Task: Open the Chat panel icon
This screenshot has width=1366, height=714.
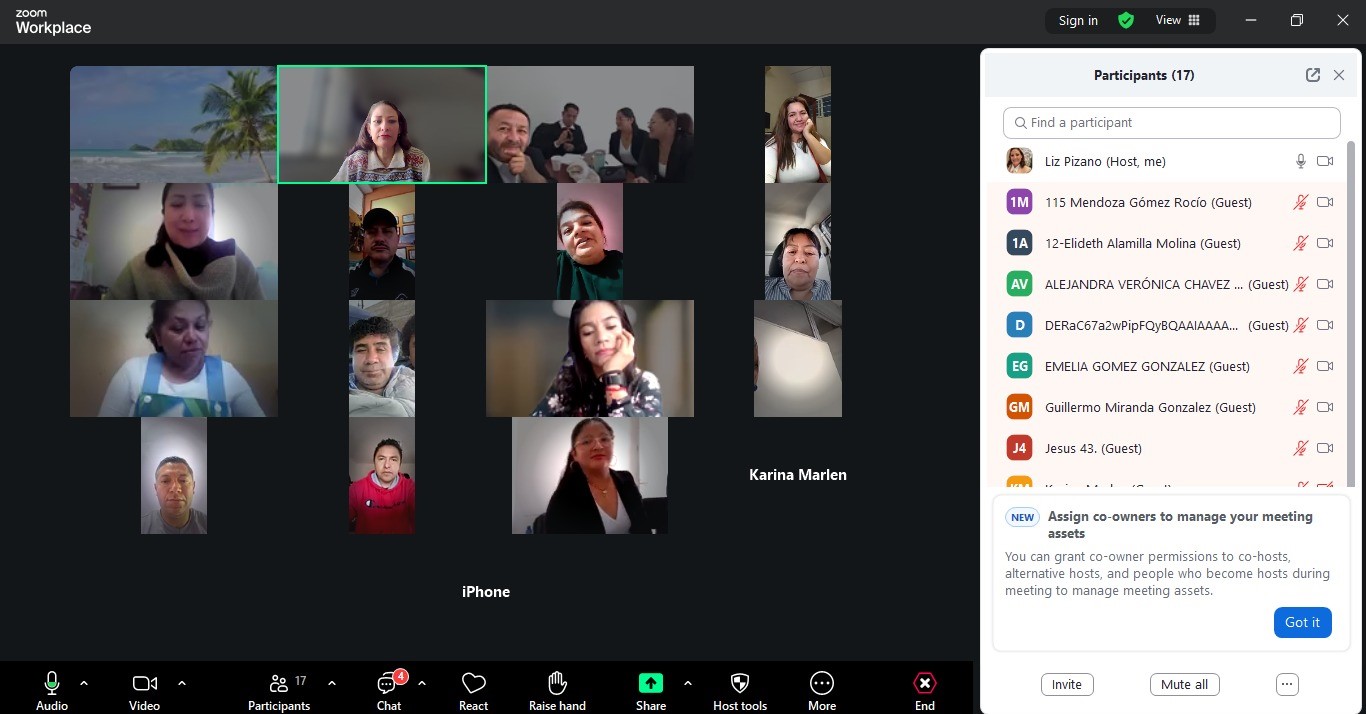Action: tap(388, 684)
